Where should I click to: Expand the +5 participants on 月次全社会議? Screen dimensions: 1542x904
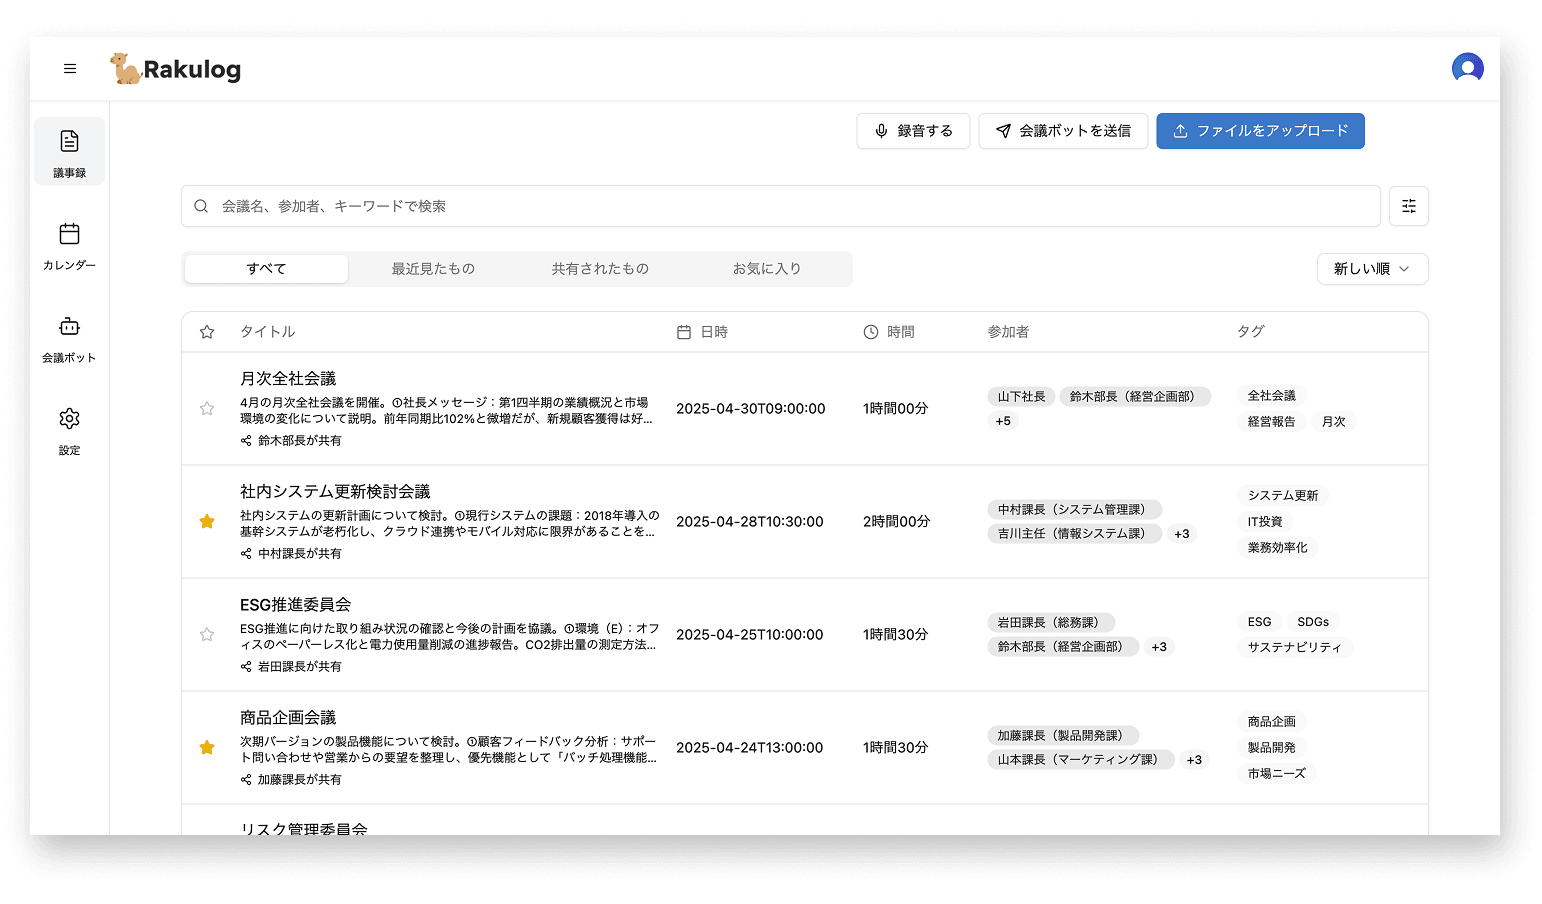coord(1002,420)
